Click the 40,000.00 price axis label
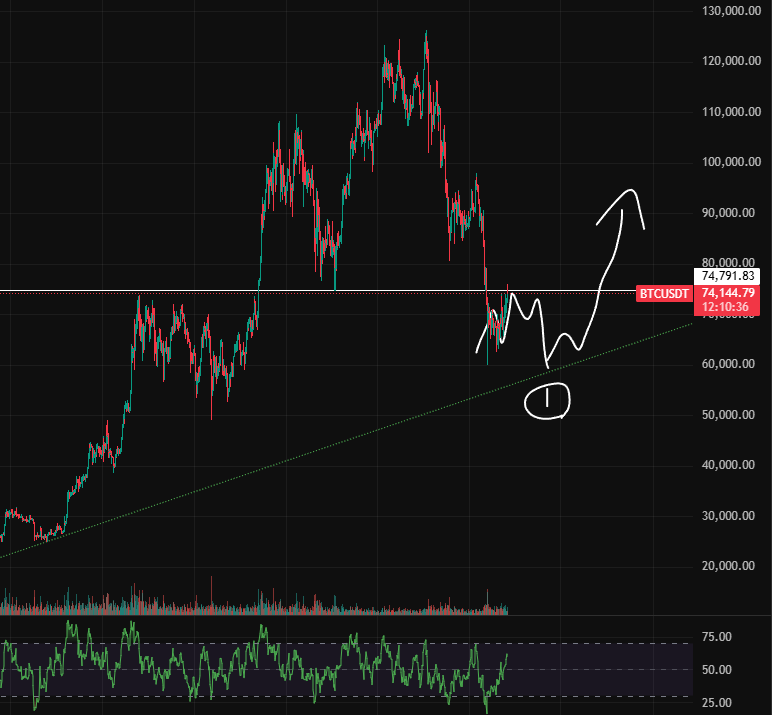Viewport: 772px width, 715px height. pos(728,465)
